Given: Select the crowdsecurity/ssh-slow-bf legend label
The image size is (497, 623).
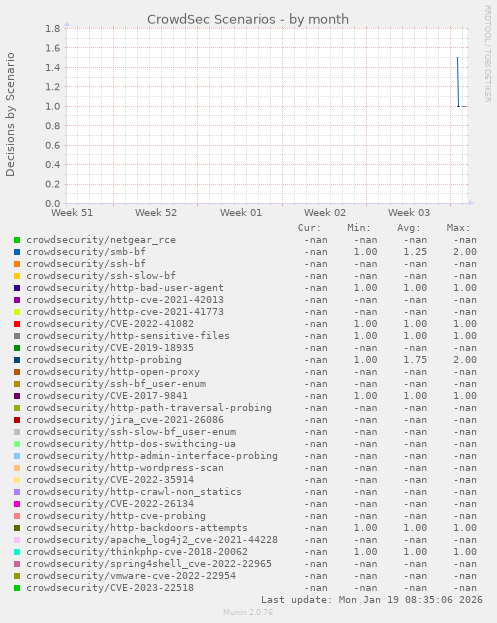Looking at the screenshot, I should pos(101,276).
